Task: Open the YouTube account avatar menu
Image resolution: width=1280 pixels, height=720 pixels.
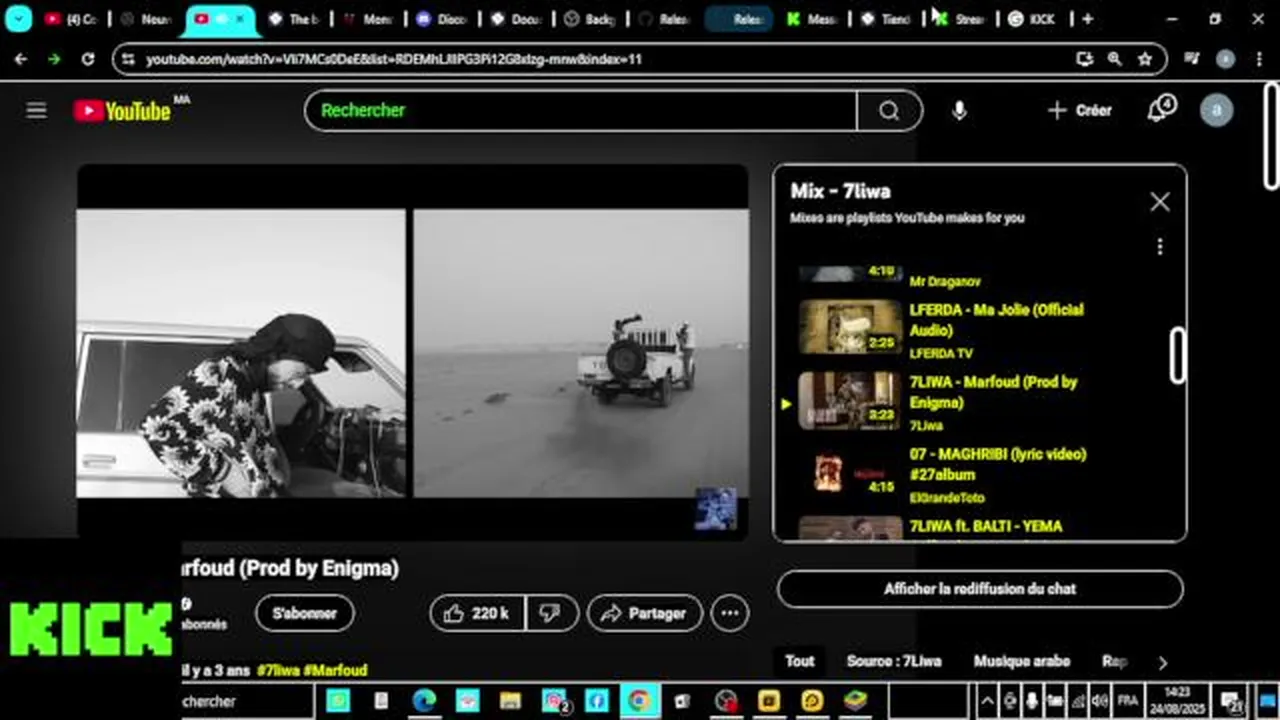Action: (1216, 110)
